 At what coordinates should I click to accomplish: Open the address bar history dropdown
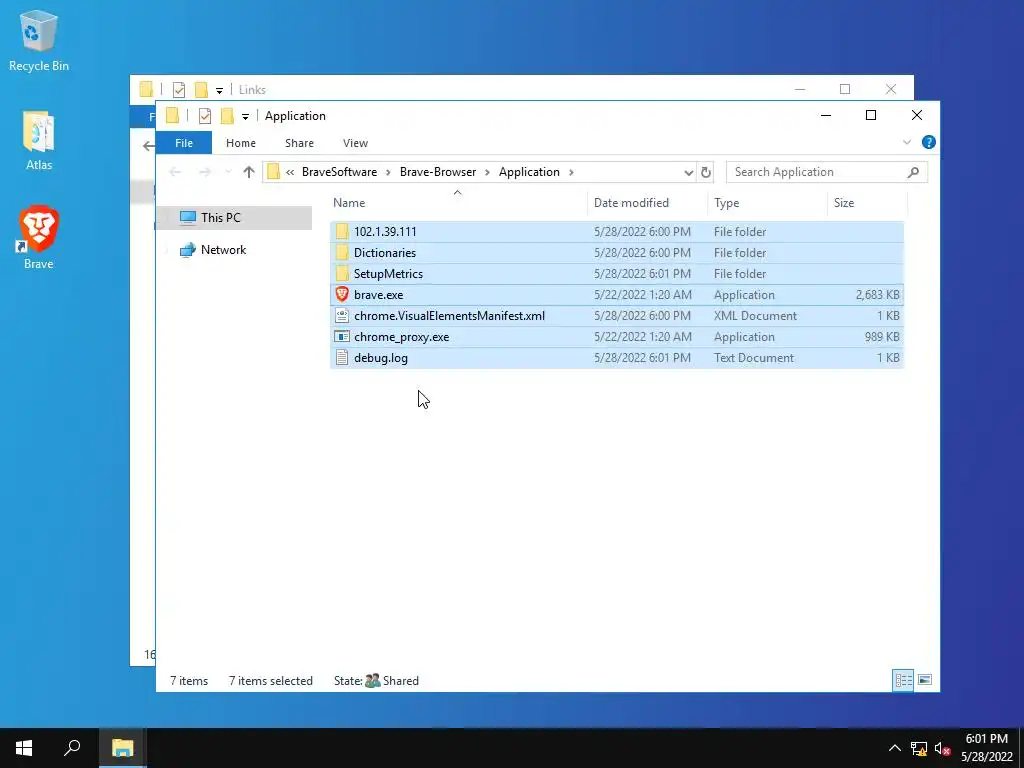click(x=688, y=172)
